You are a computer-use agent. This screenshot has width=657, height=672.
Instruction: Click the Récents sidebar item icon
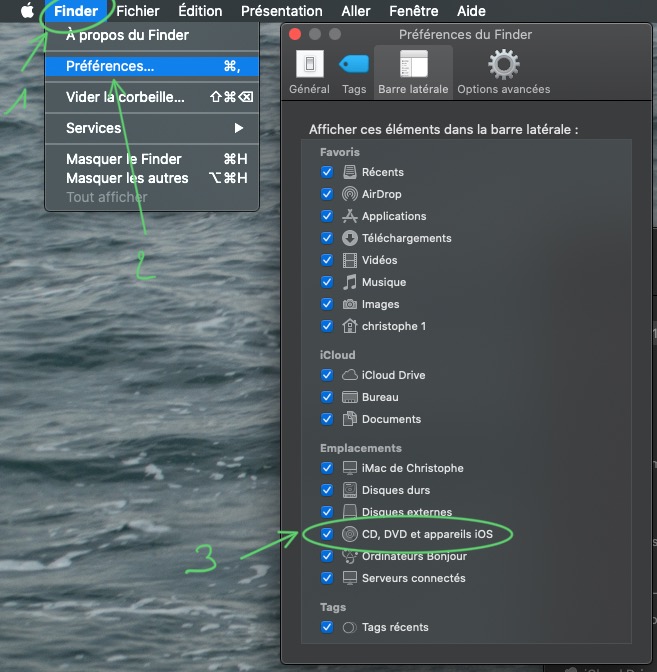point(350,172)
